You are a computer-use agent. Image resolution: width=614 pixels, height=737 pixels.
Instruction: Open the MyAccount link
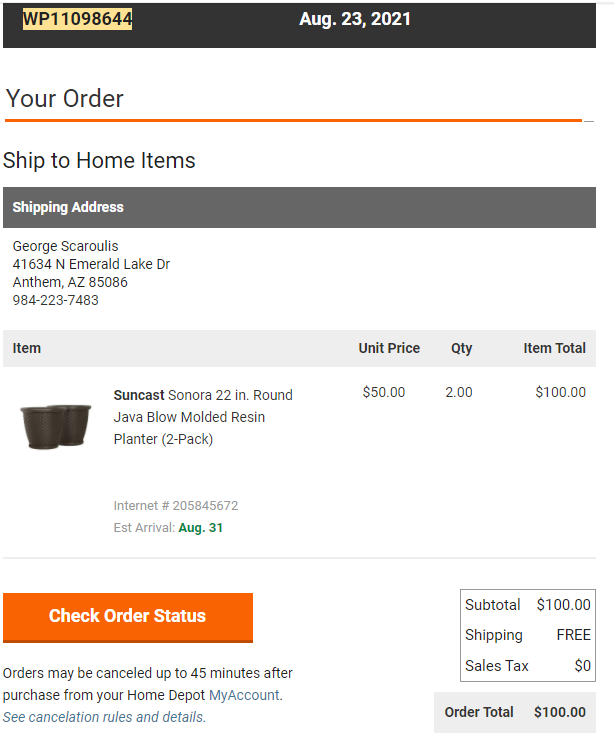(x=244, y=695)
